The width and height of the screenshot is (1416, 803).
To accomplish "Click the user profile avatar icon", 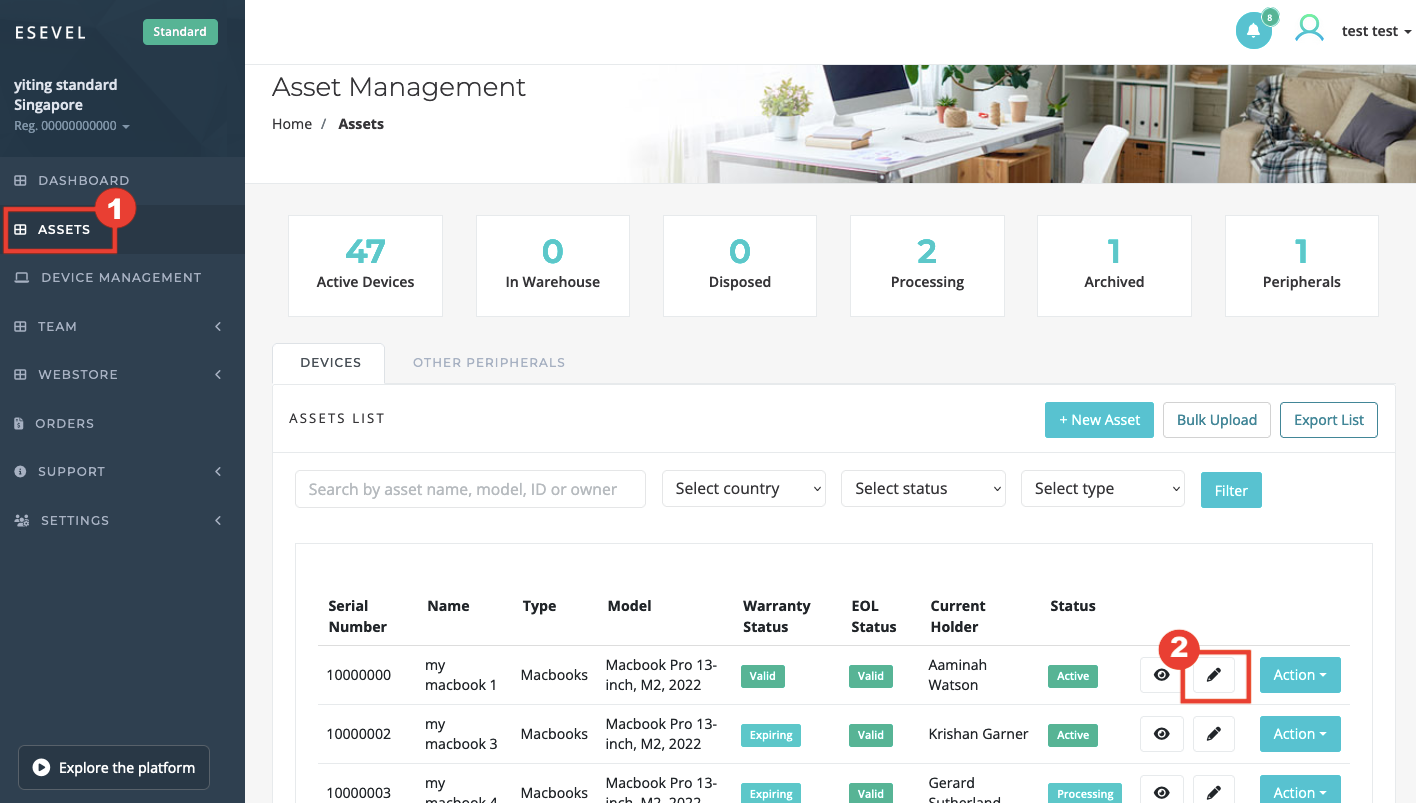I will 1309,28.
